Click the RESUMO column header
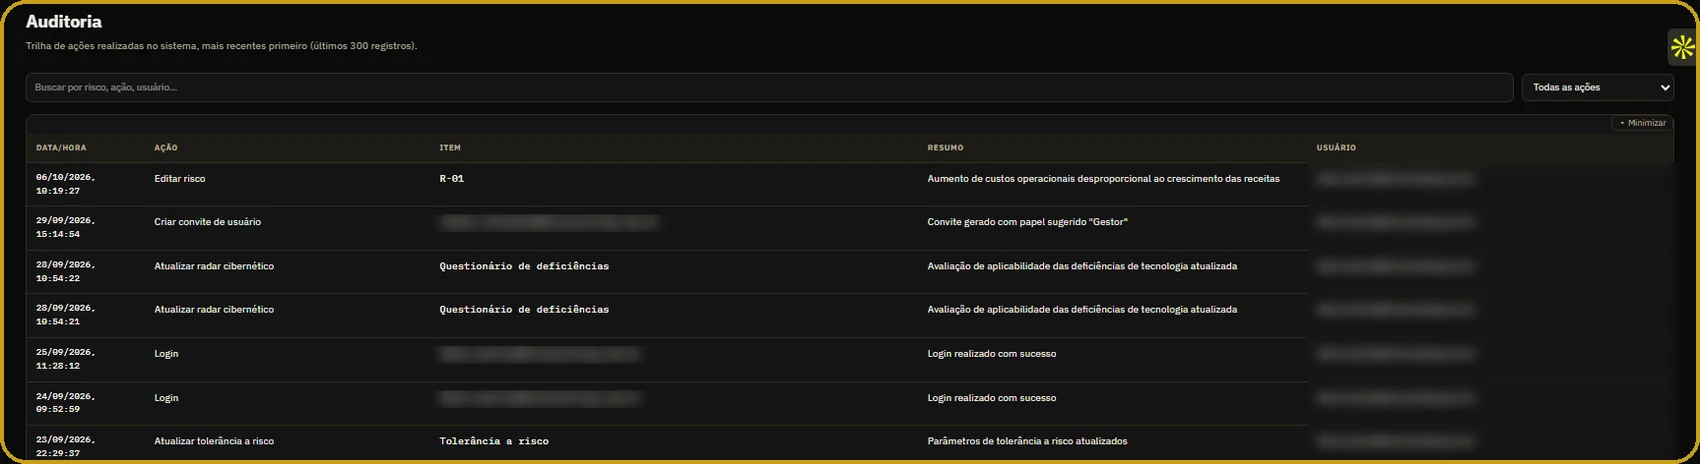The width and height of the screenshot is (1700, 464). (945, 148)
